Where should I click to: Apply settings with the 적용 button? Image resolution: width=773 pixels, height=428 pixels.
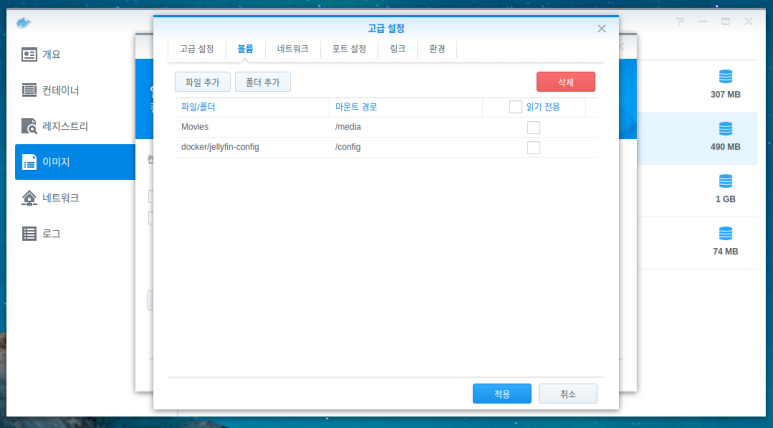502,393
